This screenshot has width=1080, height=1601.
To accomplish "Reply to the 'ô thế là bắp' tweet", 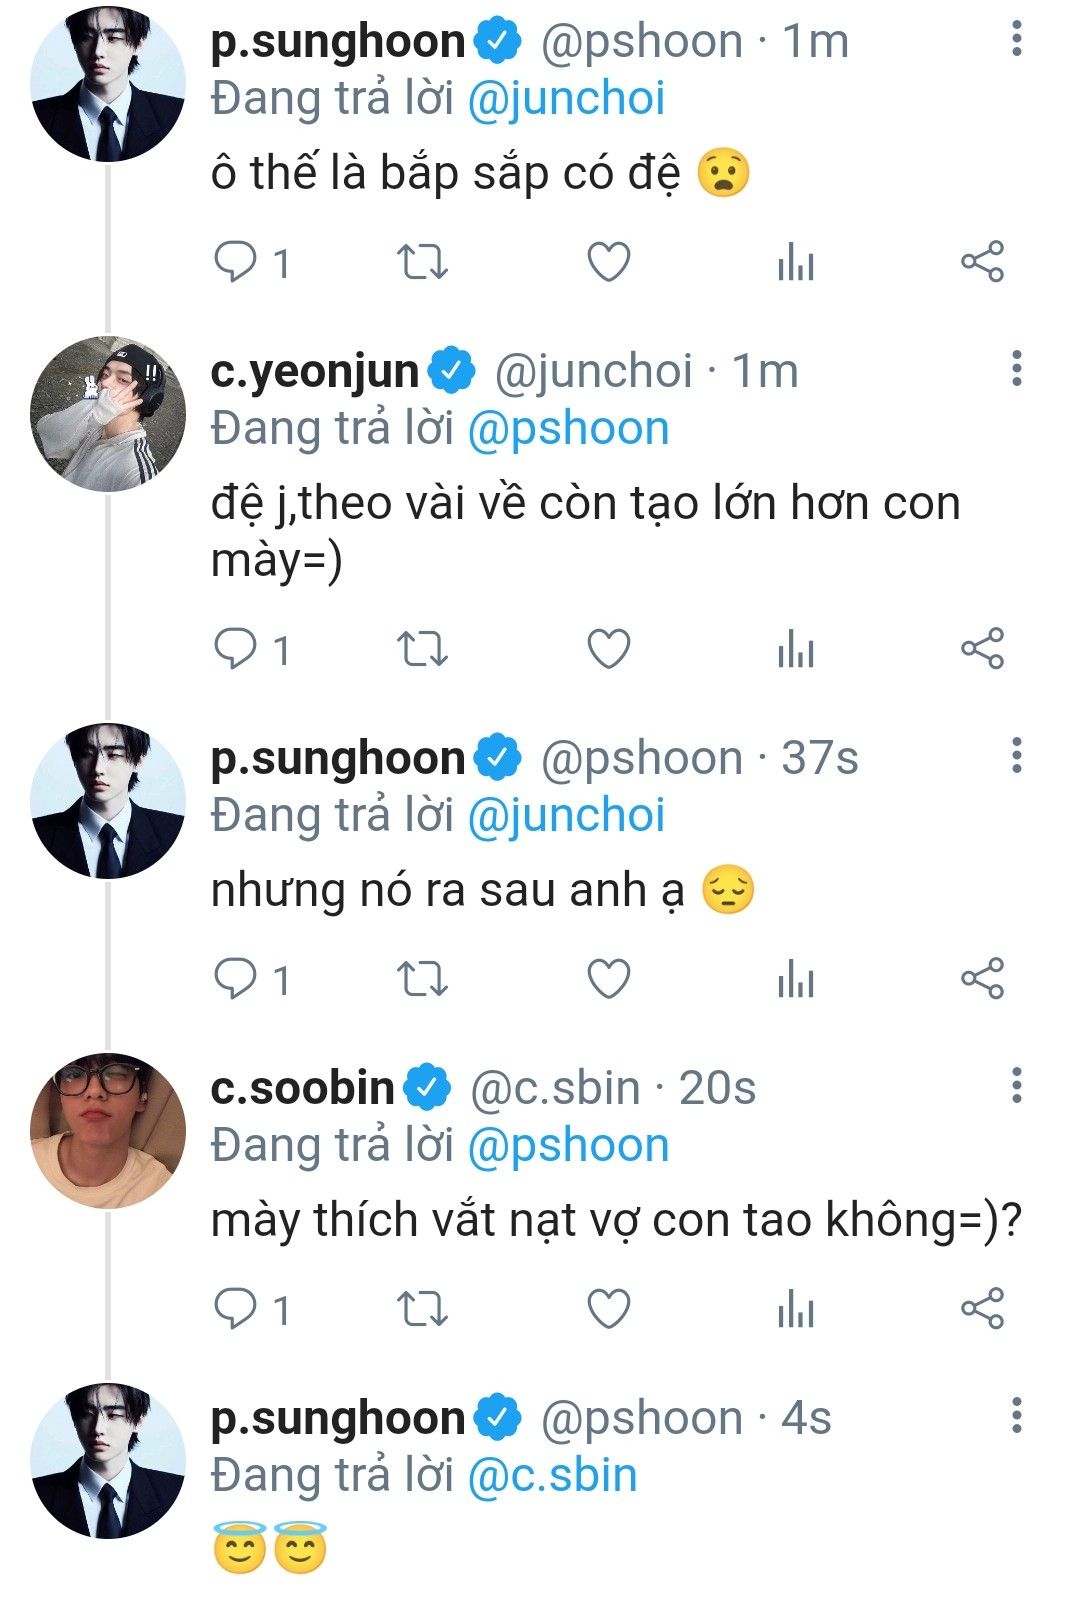I will click(236, 262).
